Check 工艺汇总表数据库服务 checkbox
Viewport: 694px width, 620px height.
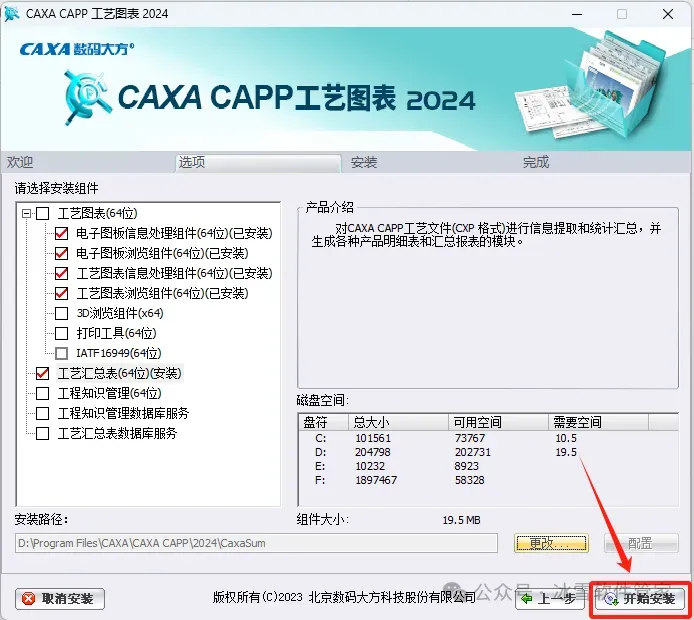click(x=42, y=433)
